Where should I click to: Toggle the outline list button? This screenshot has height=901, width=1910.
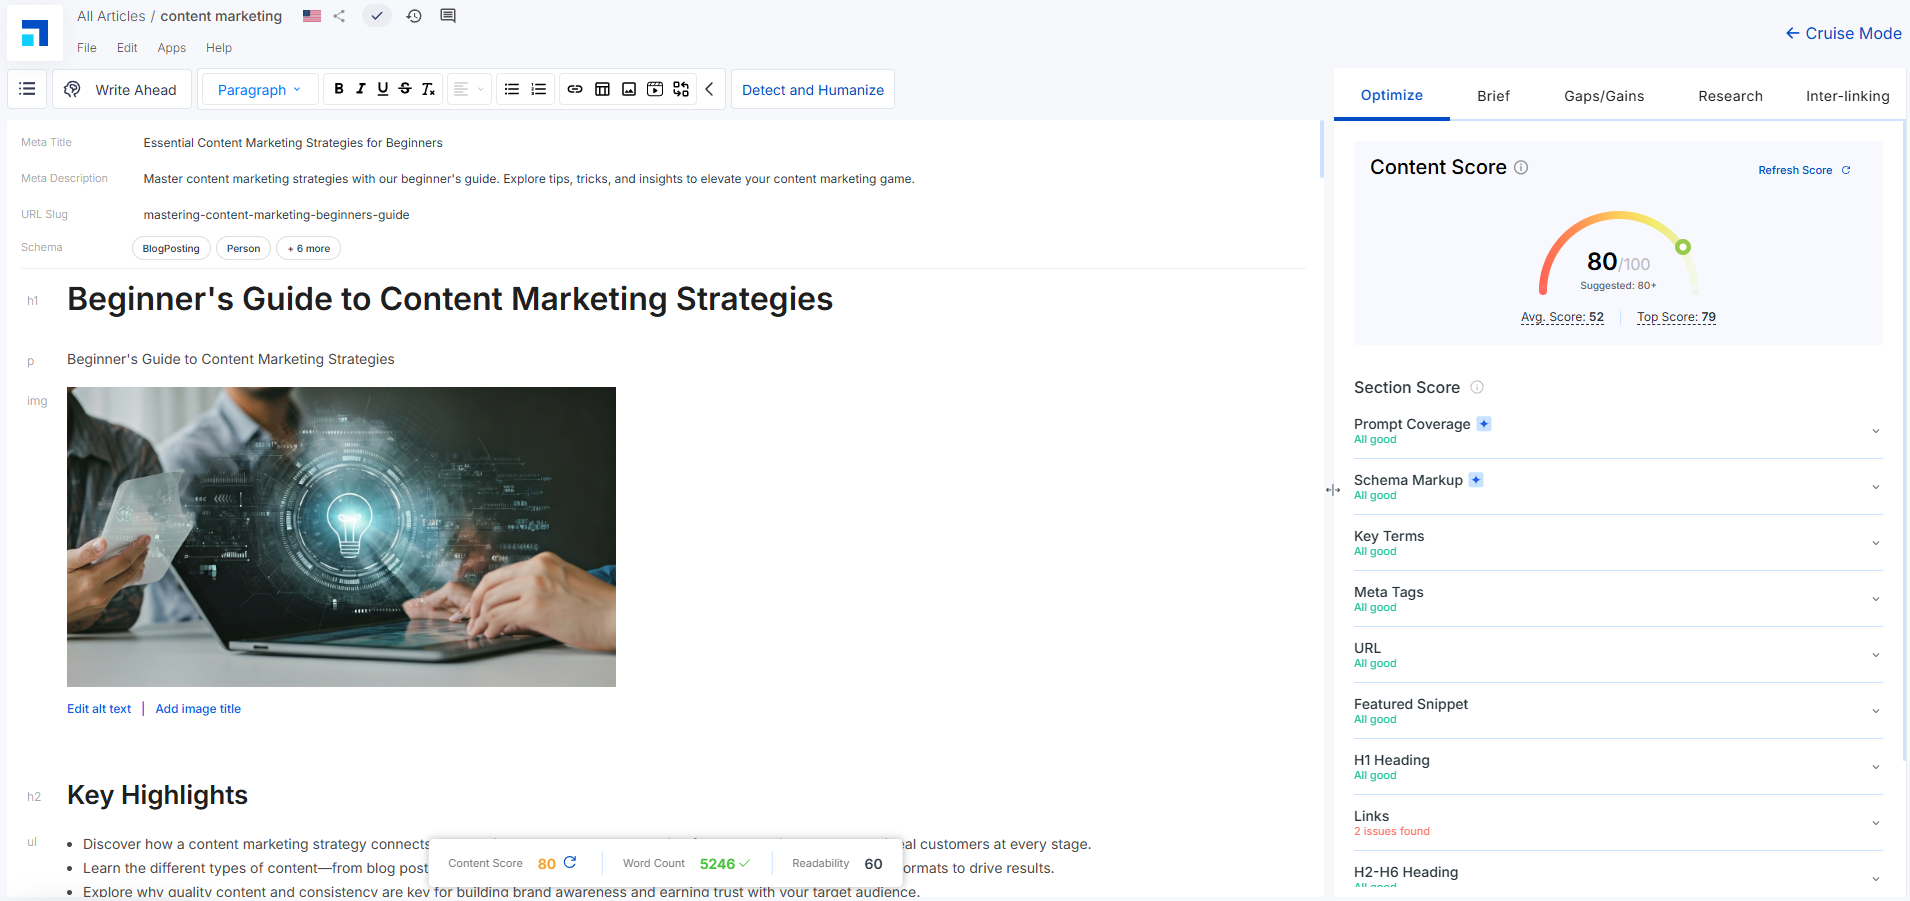click(27, 89)
